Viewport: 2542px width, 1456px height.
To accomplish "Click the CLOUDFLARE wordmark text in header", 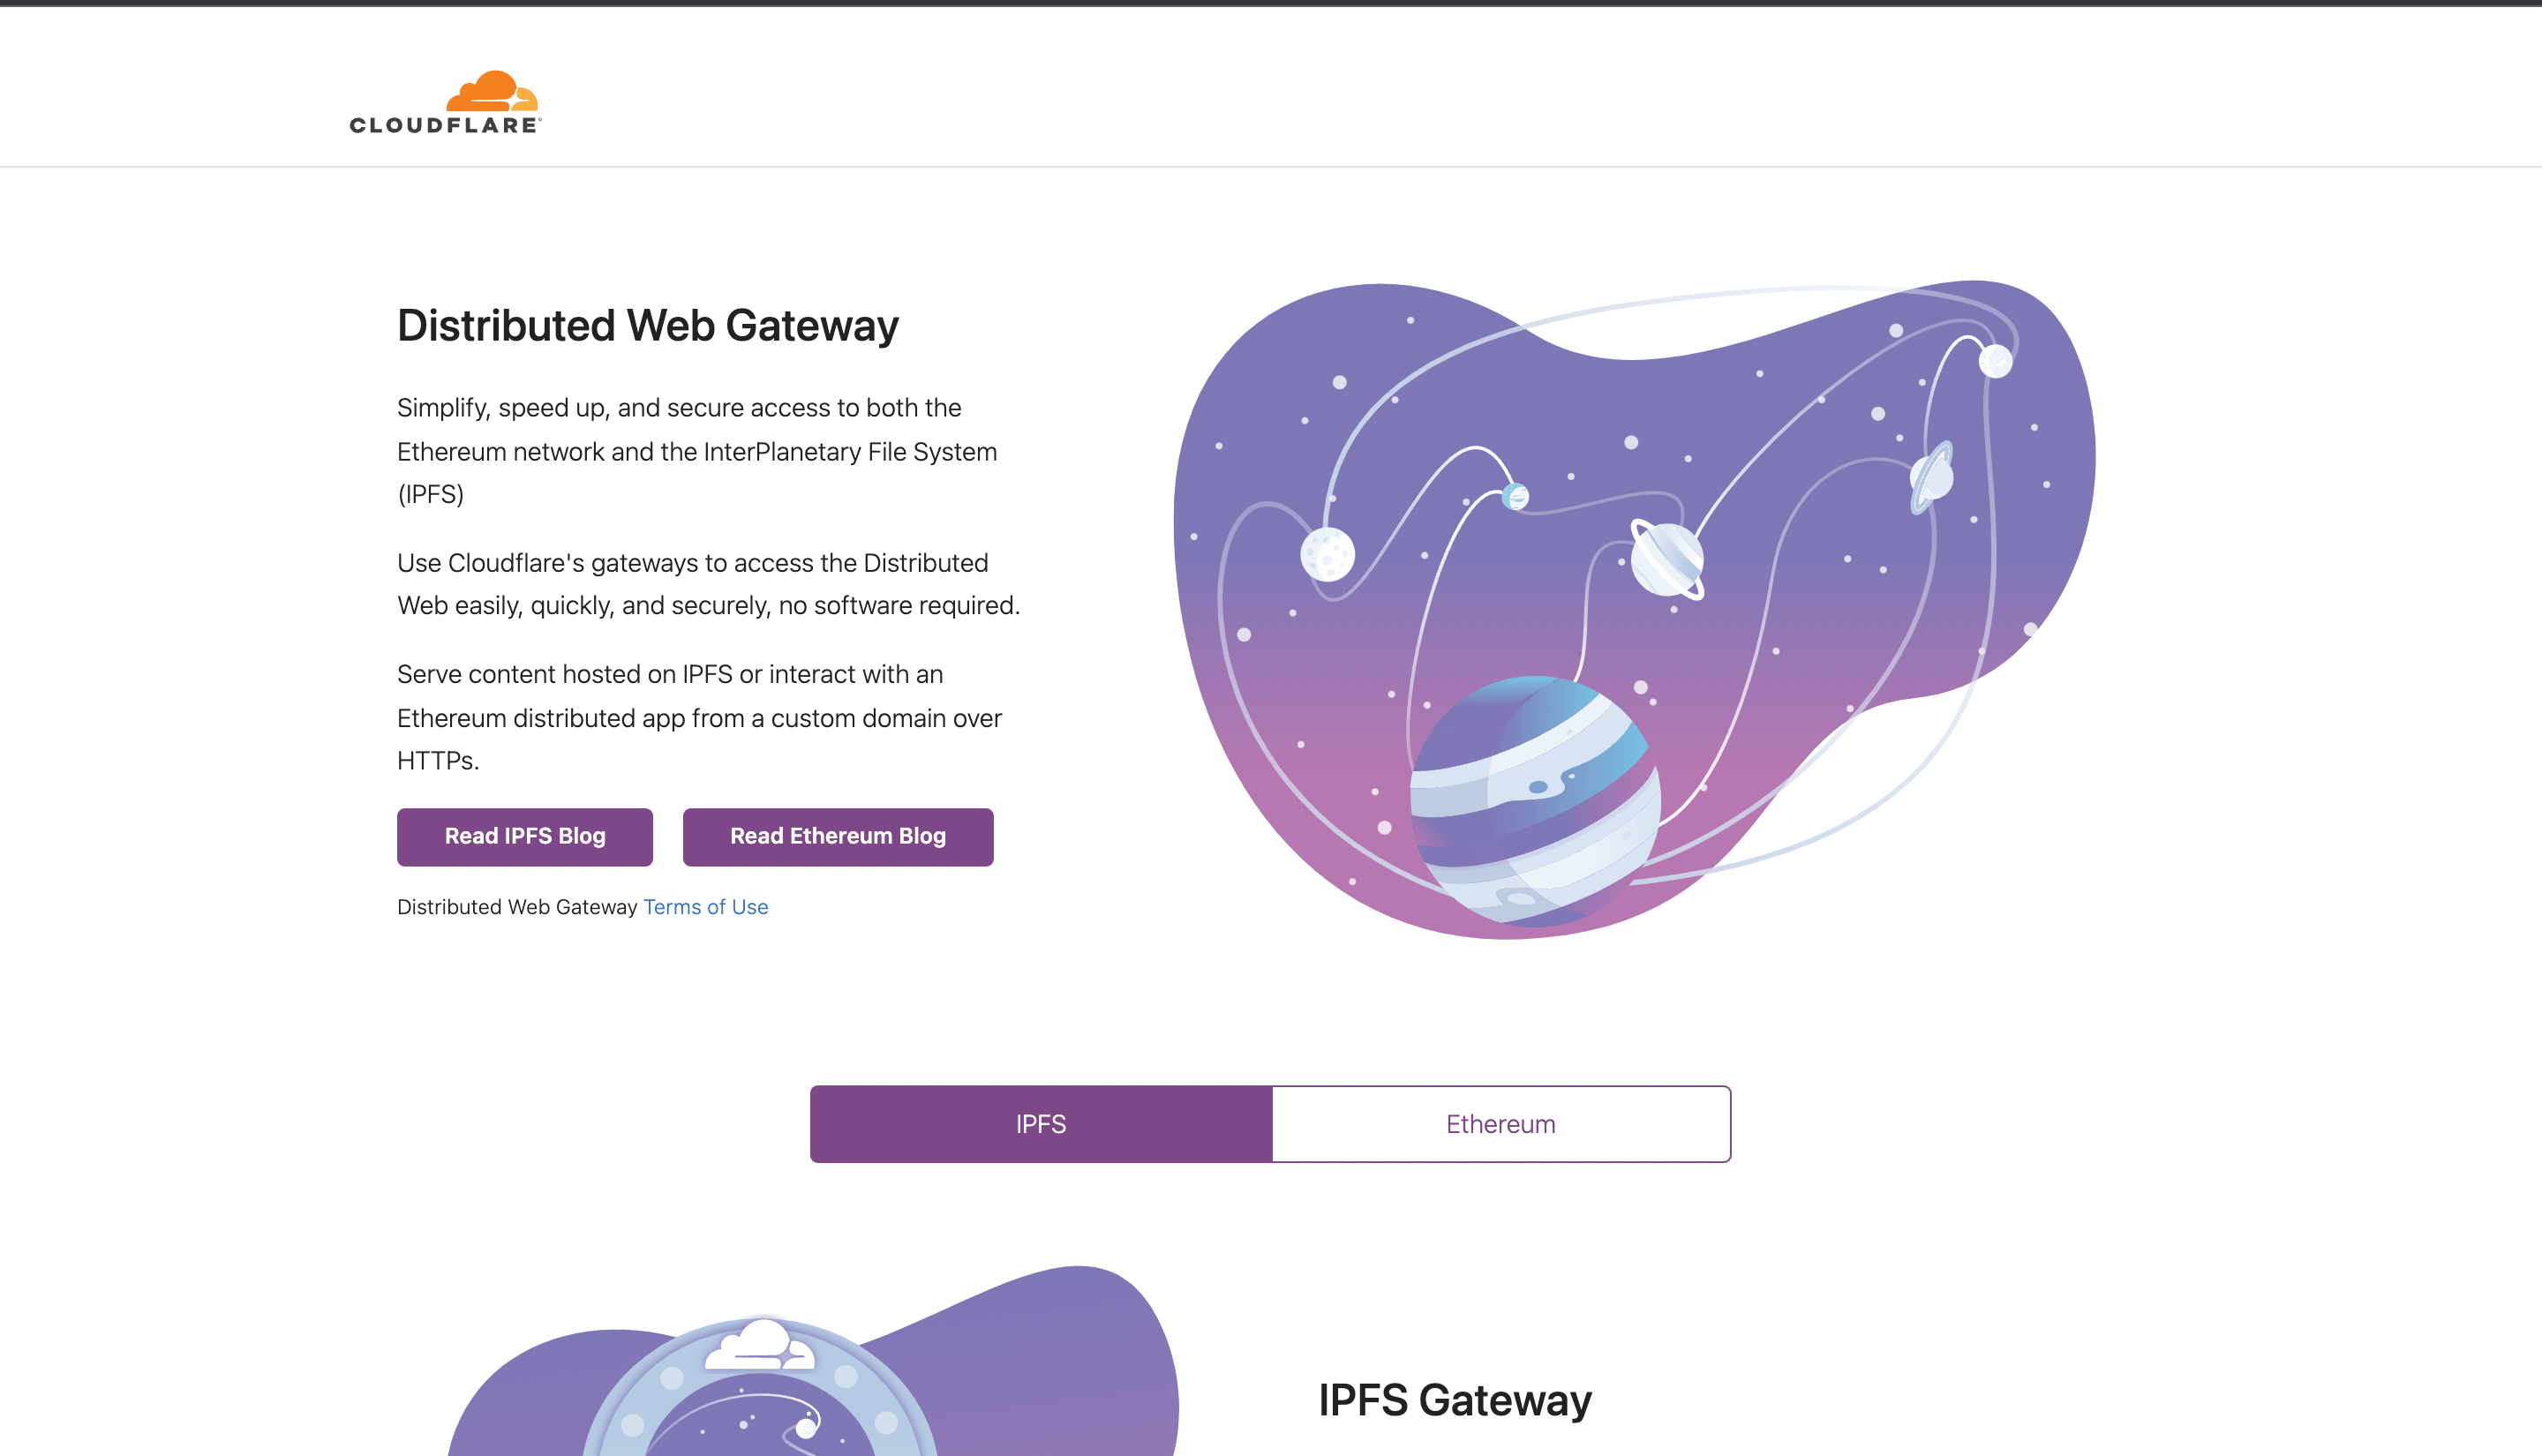I will (x=444, y=125).
